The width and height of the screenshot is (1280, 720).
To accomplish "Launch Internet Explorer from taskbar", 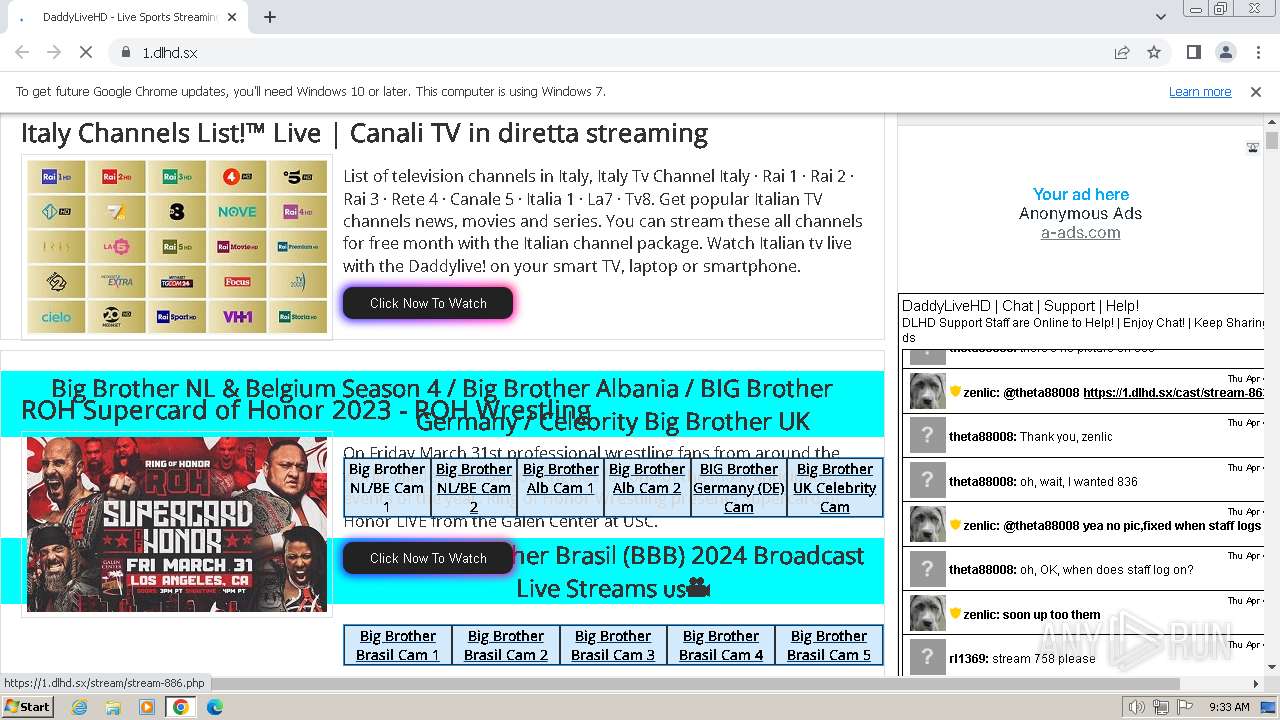I will pos(80,707).
